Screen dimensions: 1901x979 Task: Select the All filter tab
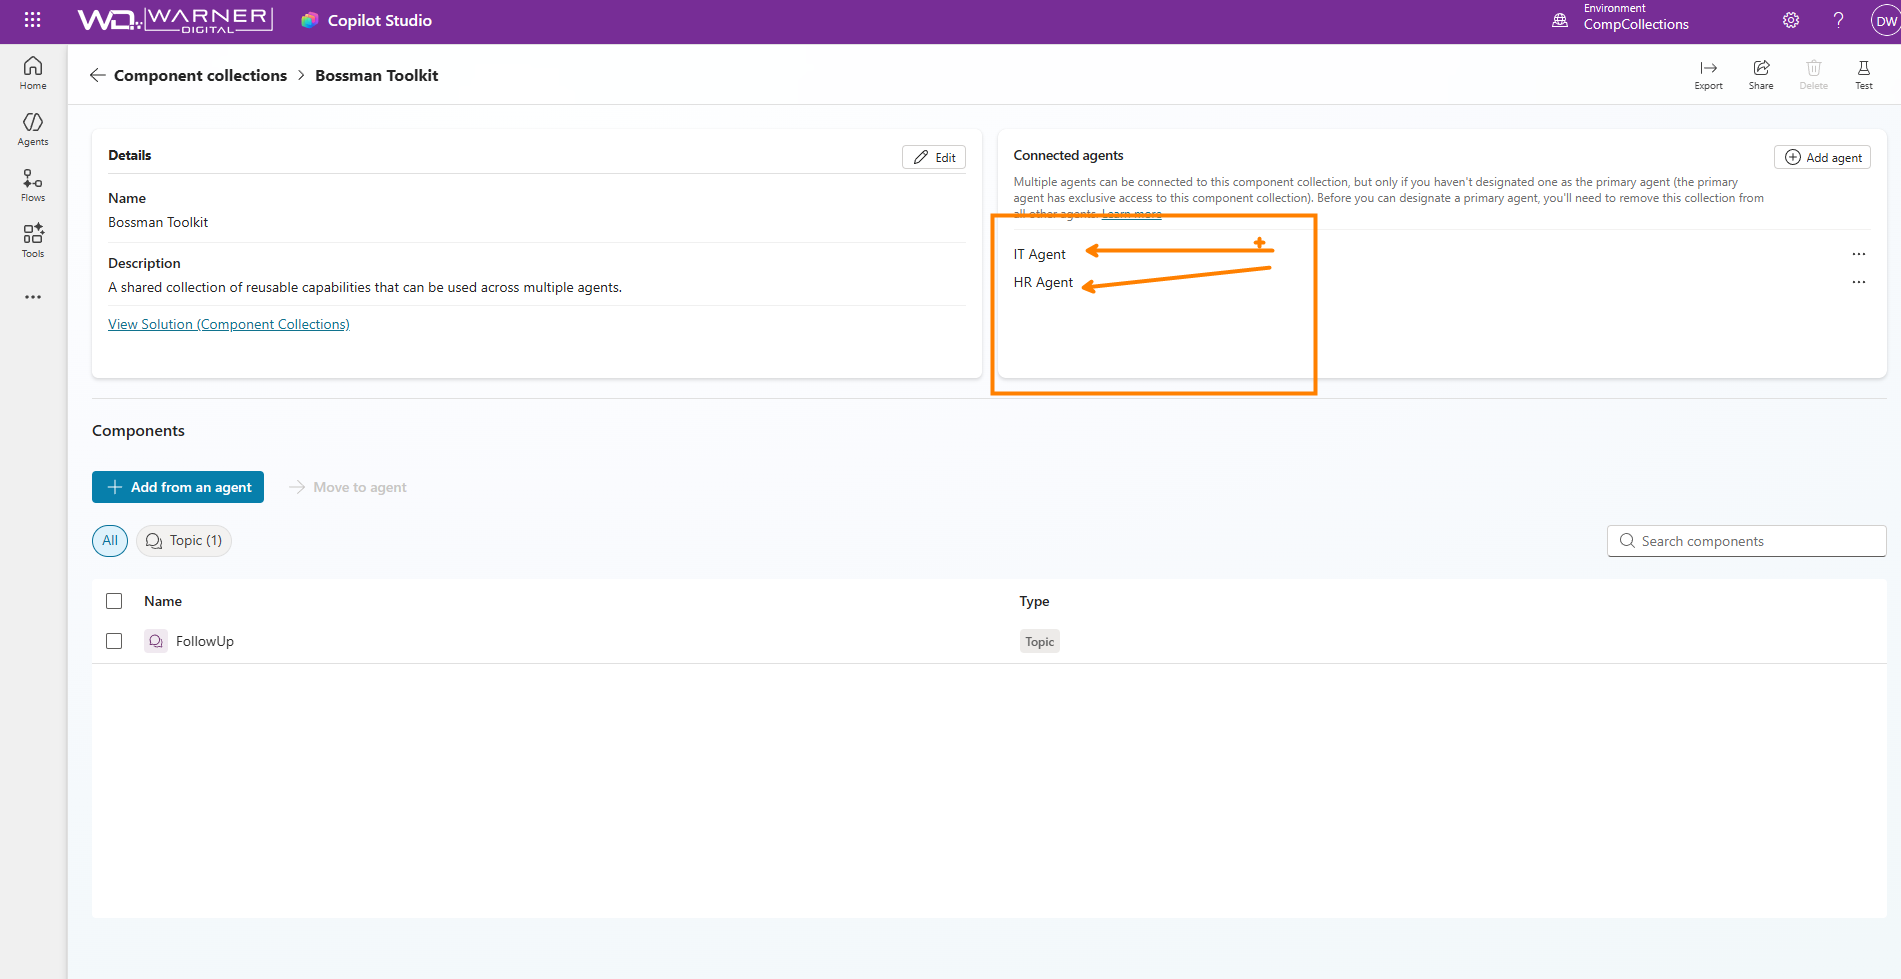click(x=110, y=541)
